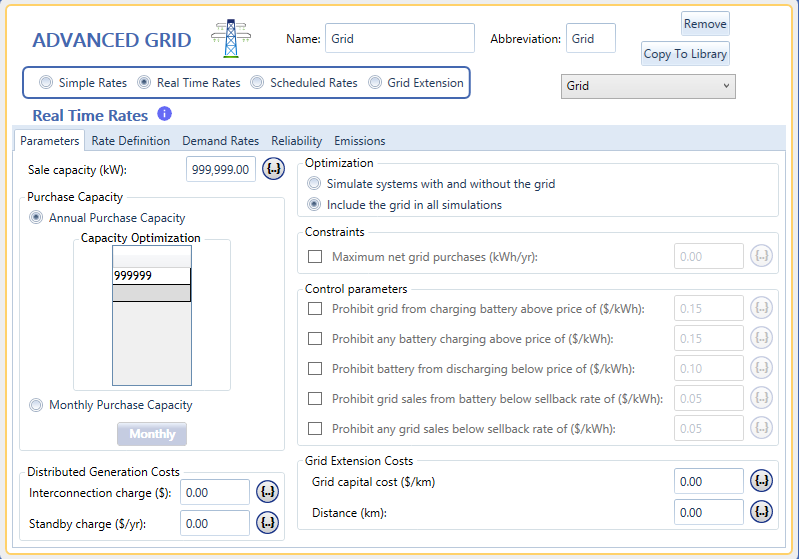Open sensitivity button for Grid capital cost
The width and height of the screenshot is (799, 559).
tap(761, 481)
